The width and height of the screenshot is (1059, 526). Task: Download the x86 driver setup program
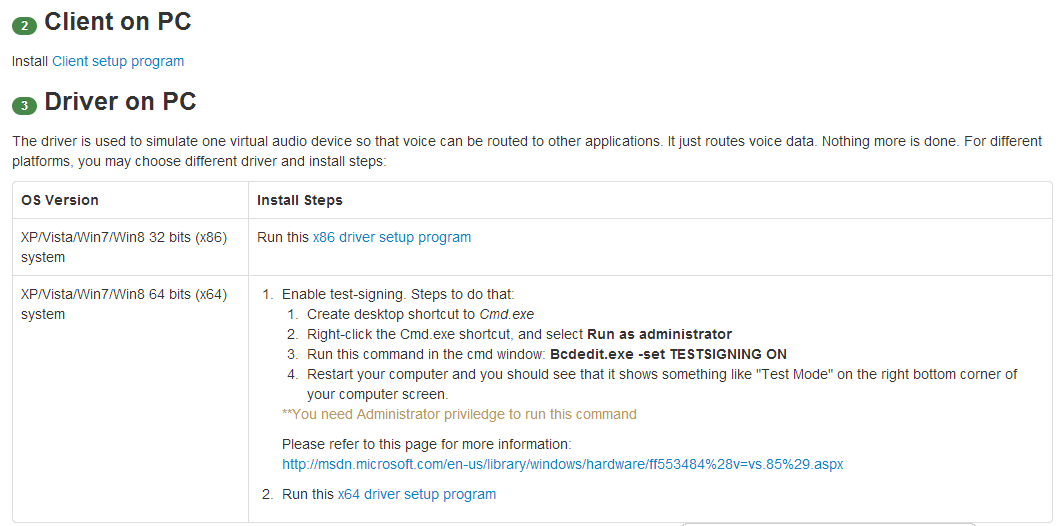(x=392, y=238)
